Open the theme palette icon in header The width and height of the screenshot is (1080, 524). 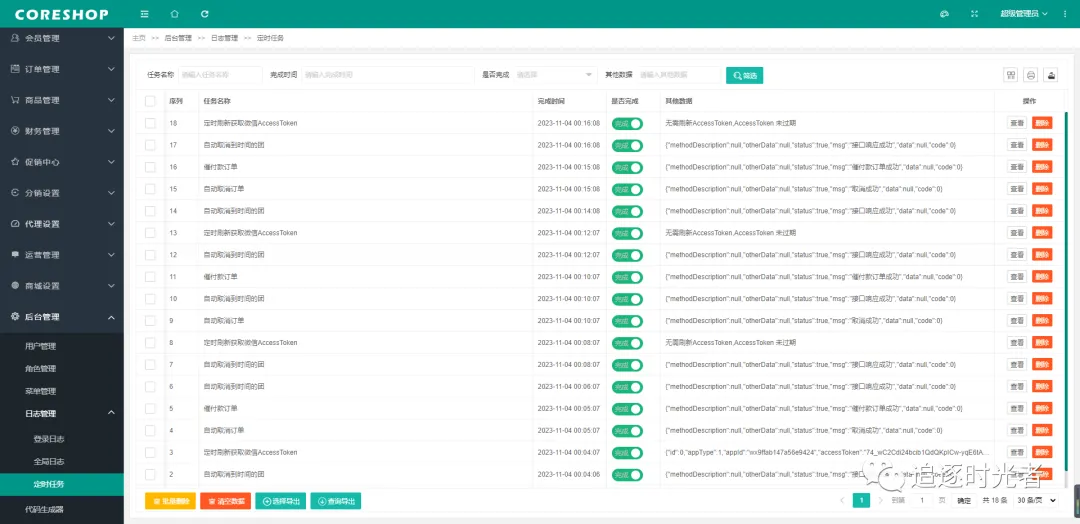point(944,14)
